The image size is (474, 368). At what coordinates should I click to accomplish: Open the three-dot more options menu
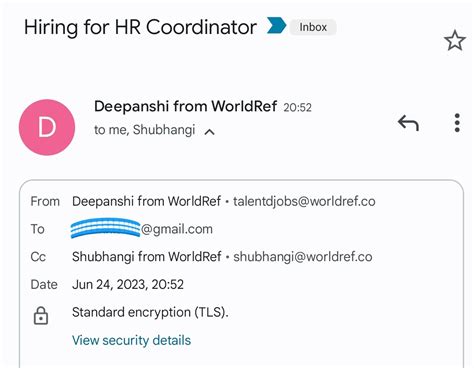click(457, 123)
